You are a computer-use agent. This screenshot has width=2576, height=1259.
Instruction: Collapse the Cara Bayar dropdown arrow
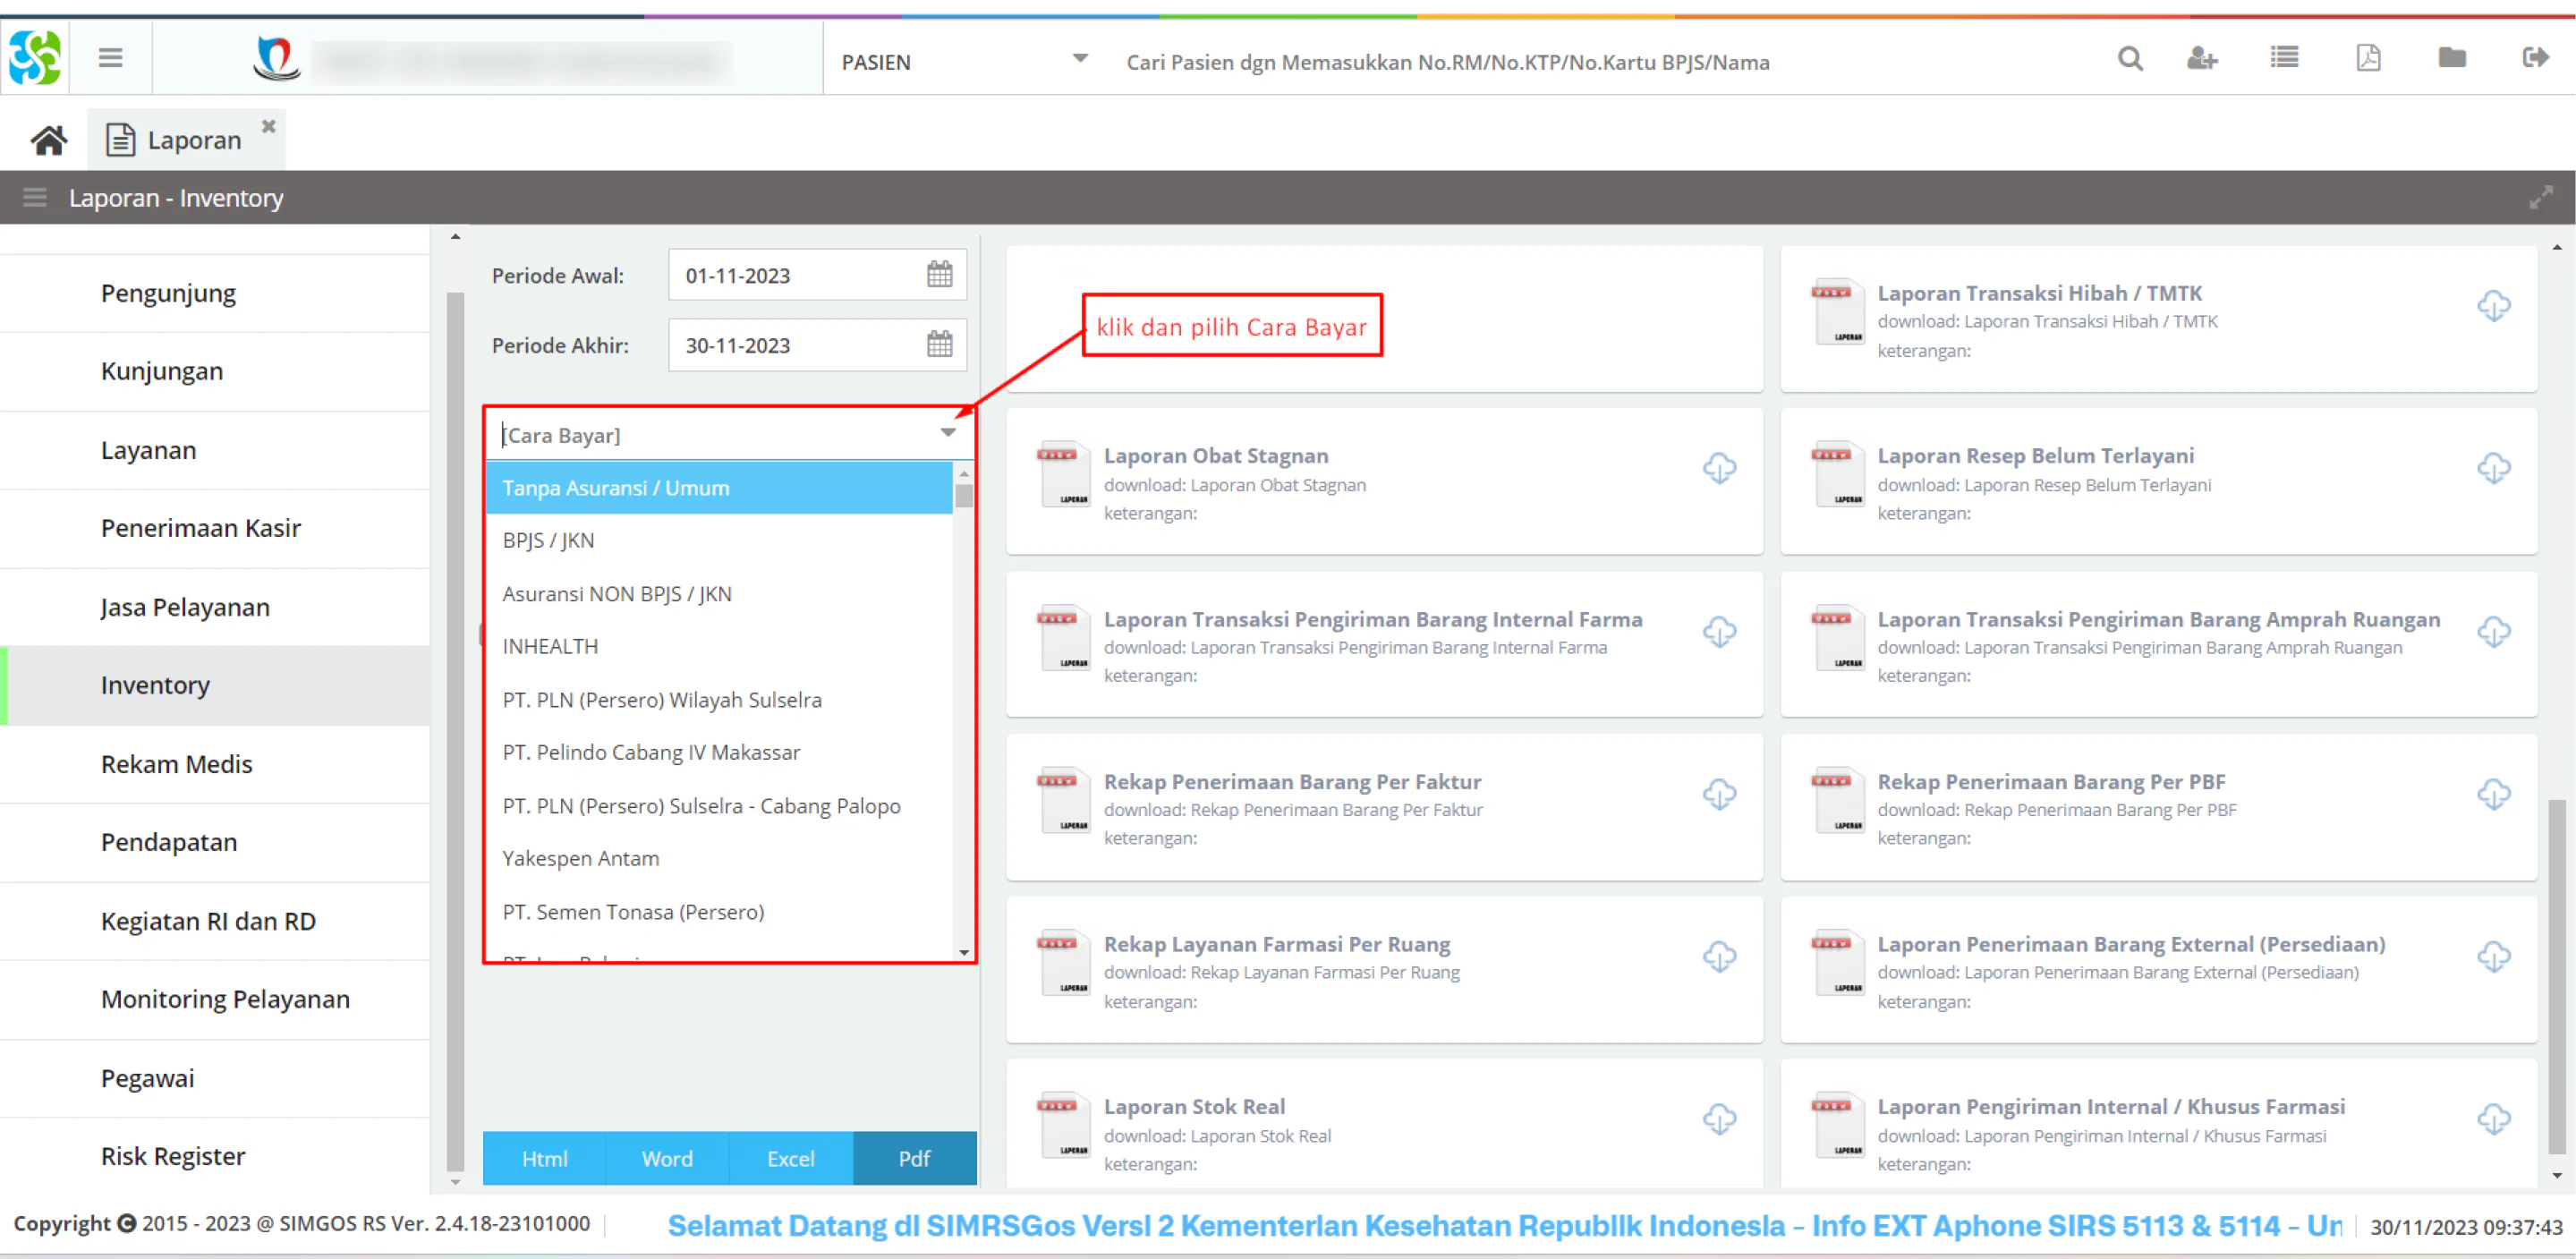pos(947,433)
